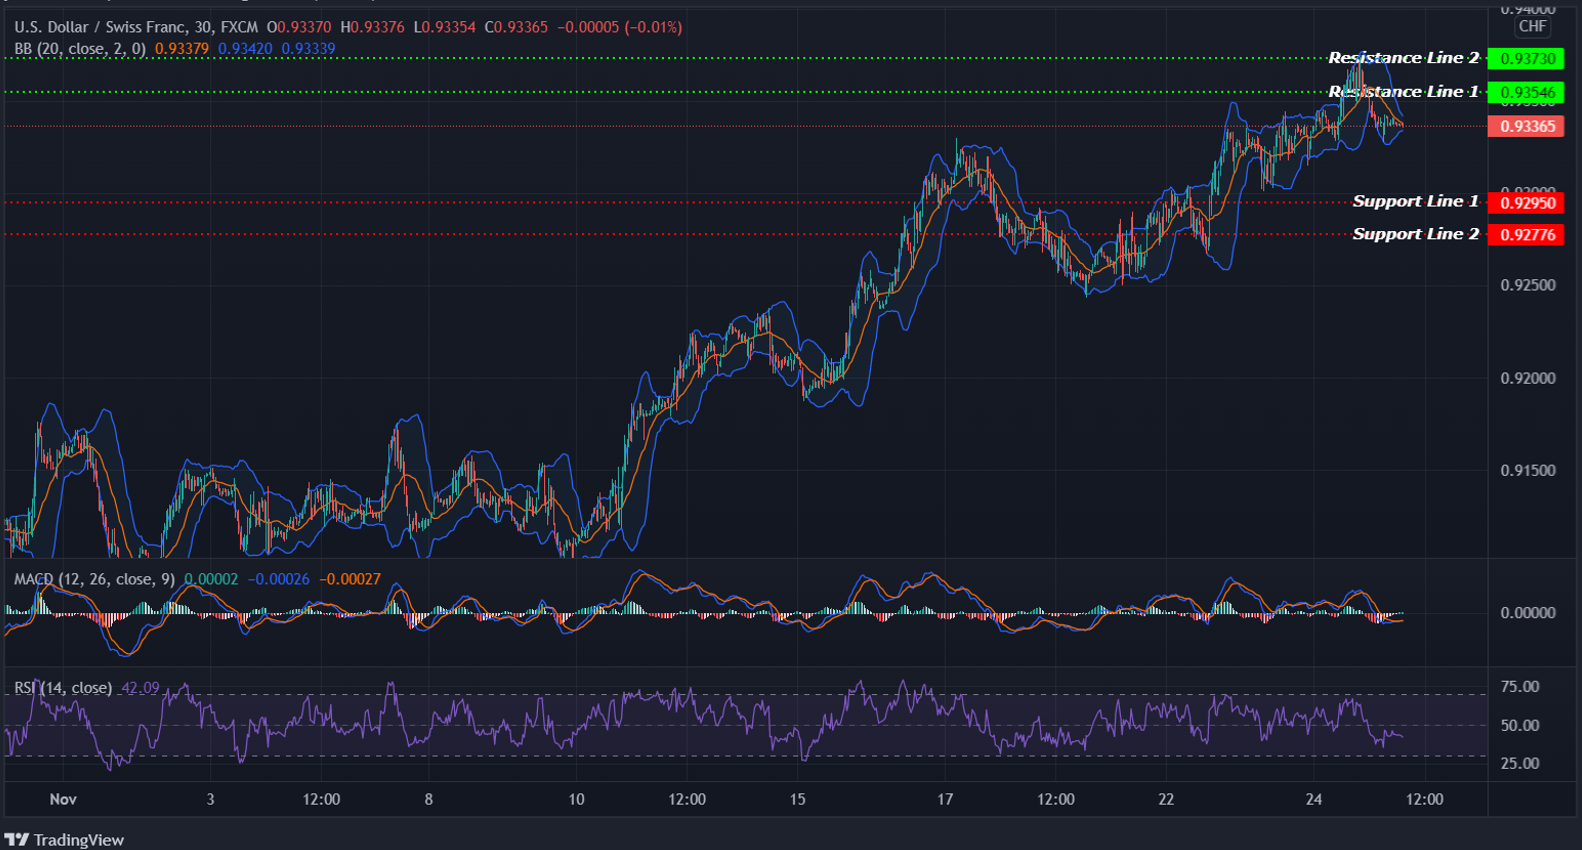
Task: Click the date 22 on time axis
Action: [x=1166, y=799]
